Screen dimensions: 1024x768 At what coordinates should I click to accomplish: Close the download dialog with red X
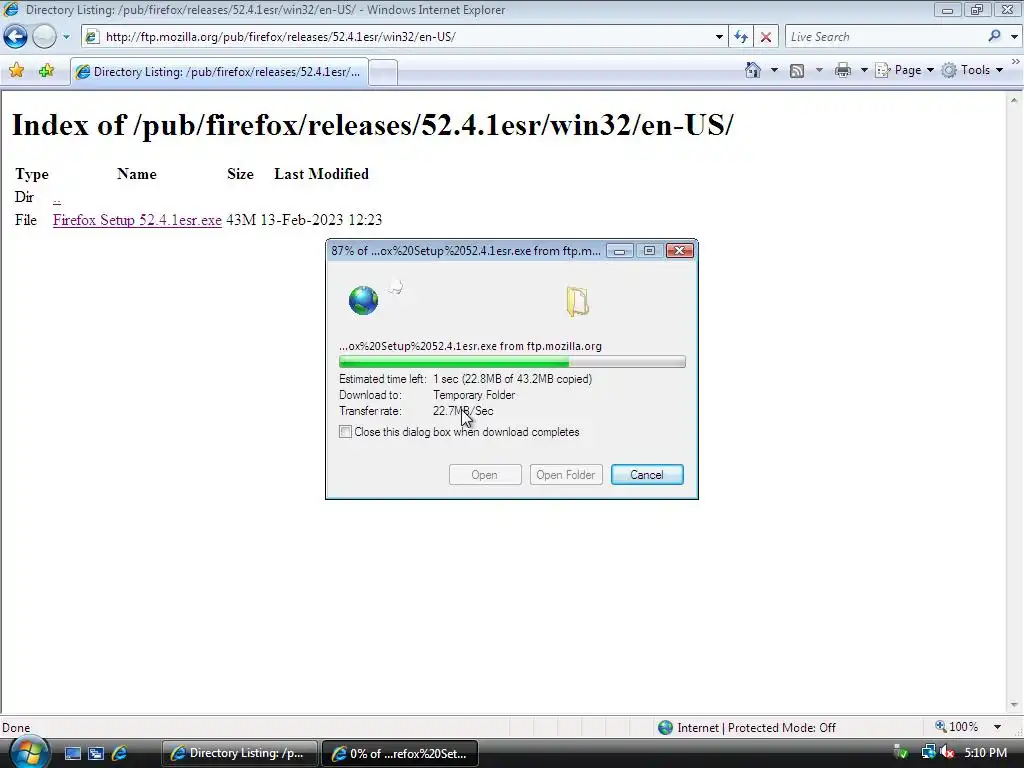(x=679, y=251)
